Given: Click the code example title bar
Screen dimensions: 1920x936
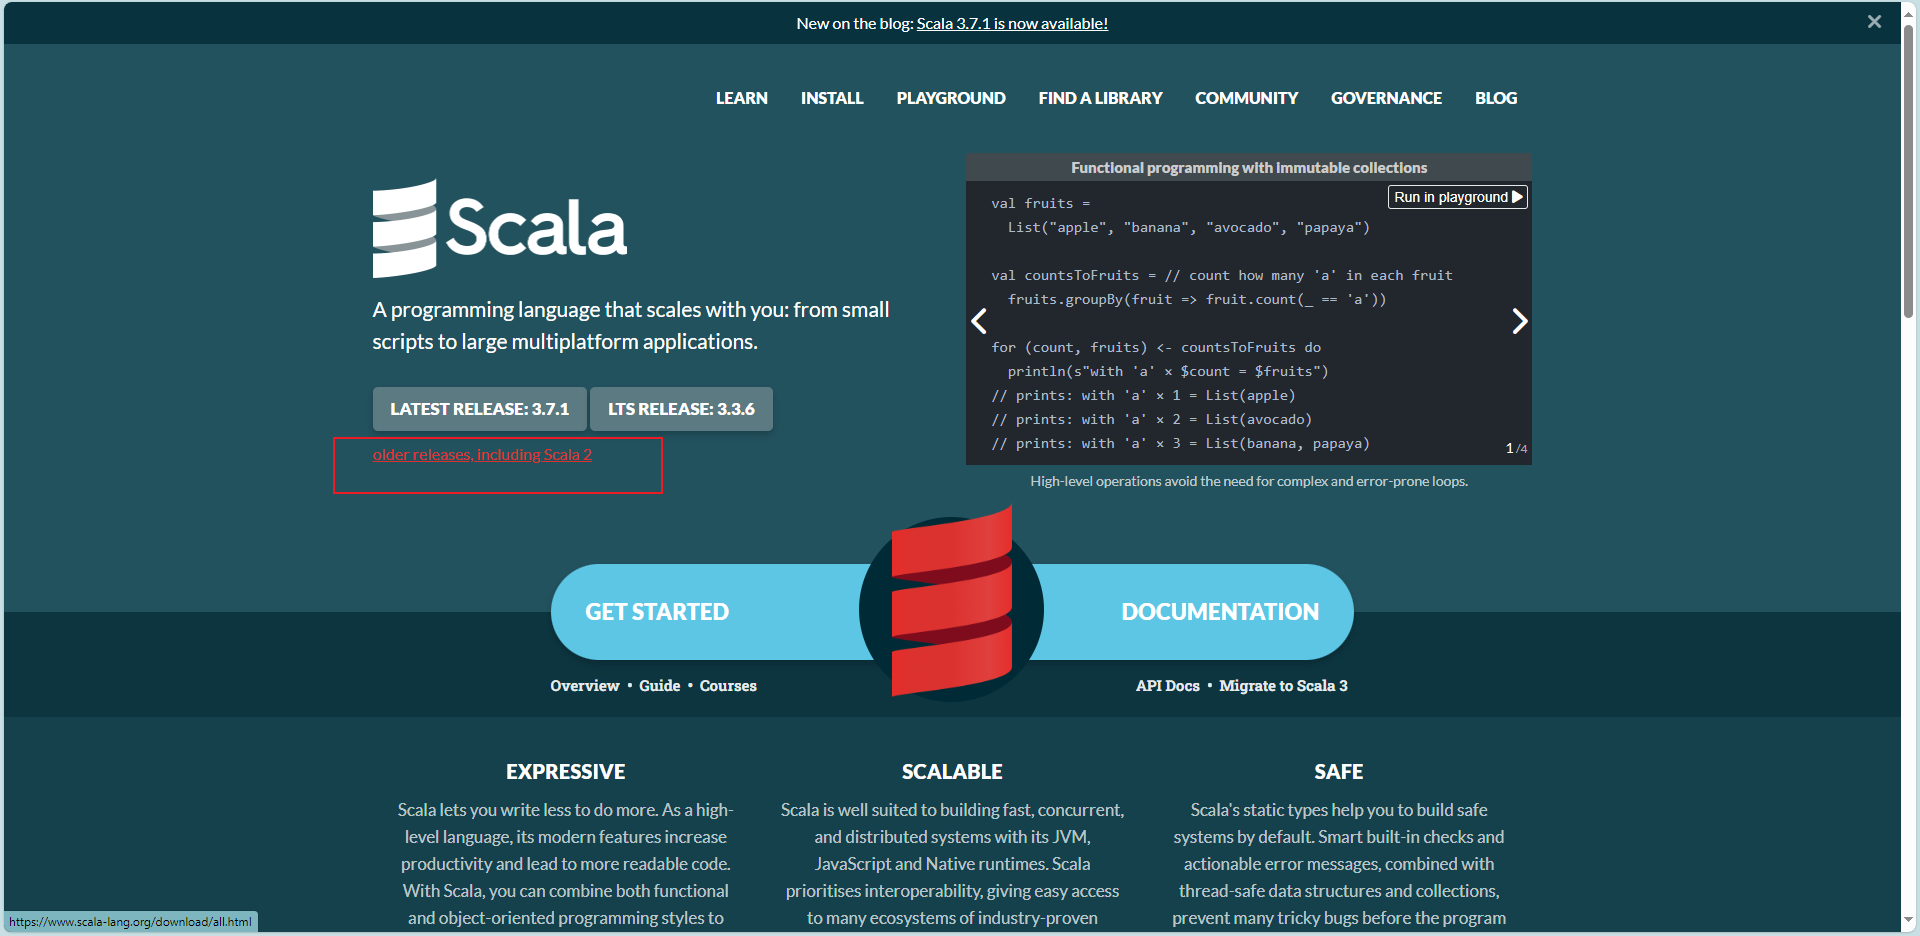Looking at the screenshot, I should click(1249, 168).
